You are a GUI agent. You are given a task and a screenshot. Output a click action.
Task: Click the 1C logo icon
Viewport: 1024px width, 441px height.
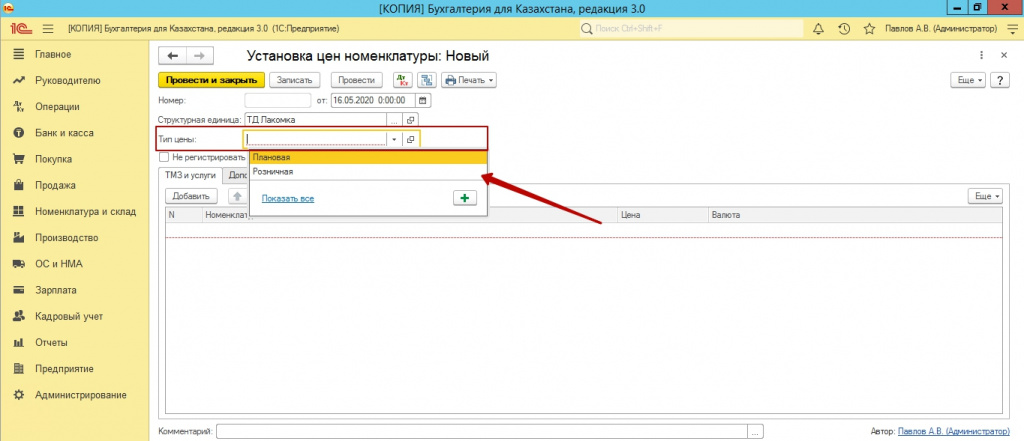point(19,29)
